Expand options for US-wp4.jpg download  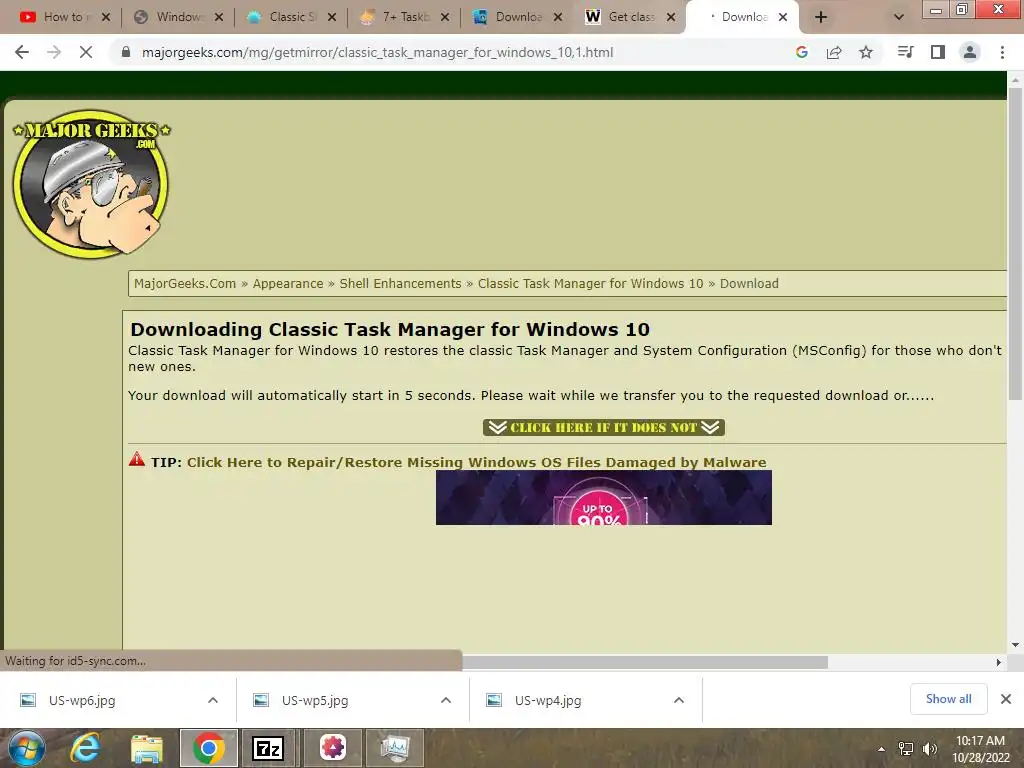pyautogui.click(x=679, y=700)
